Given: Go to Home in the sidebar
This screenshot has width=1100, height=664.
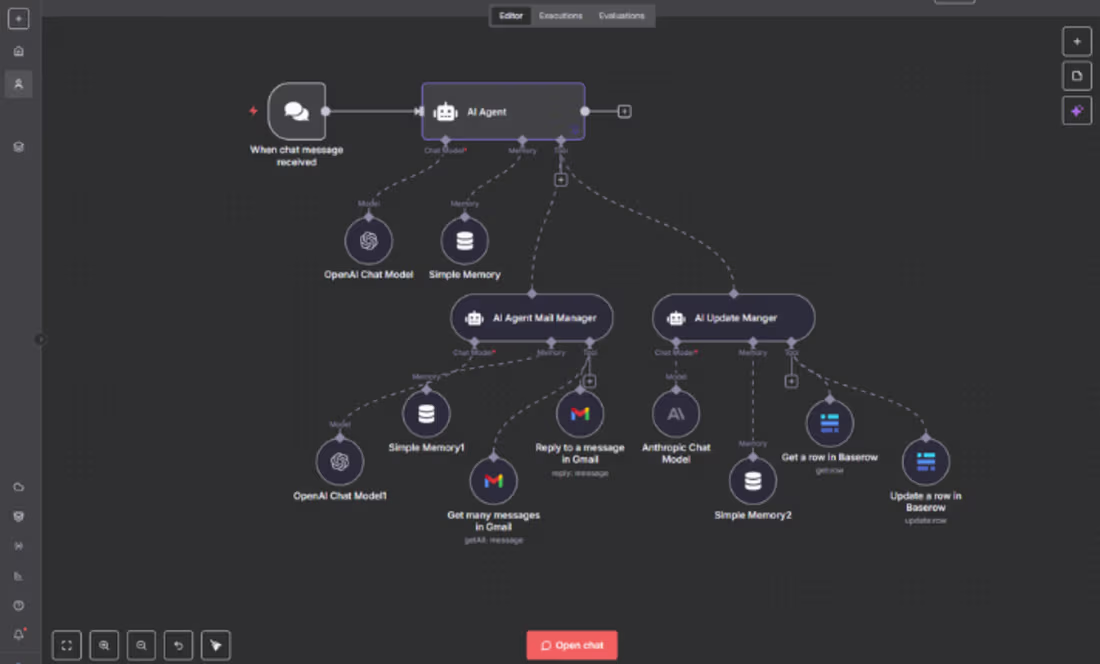Looking at the screenshot, I should coord(19,51).
